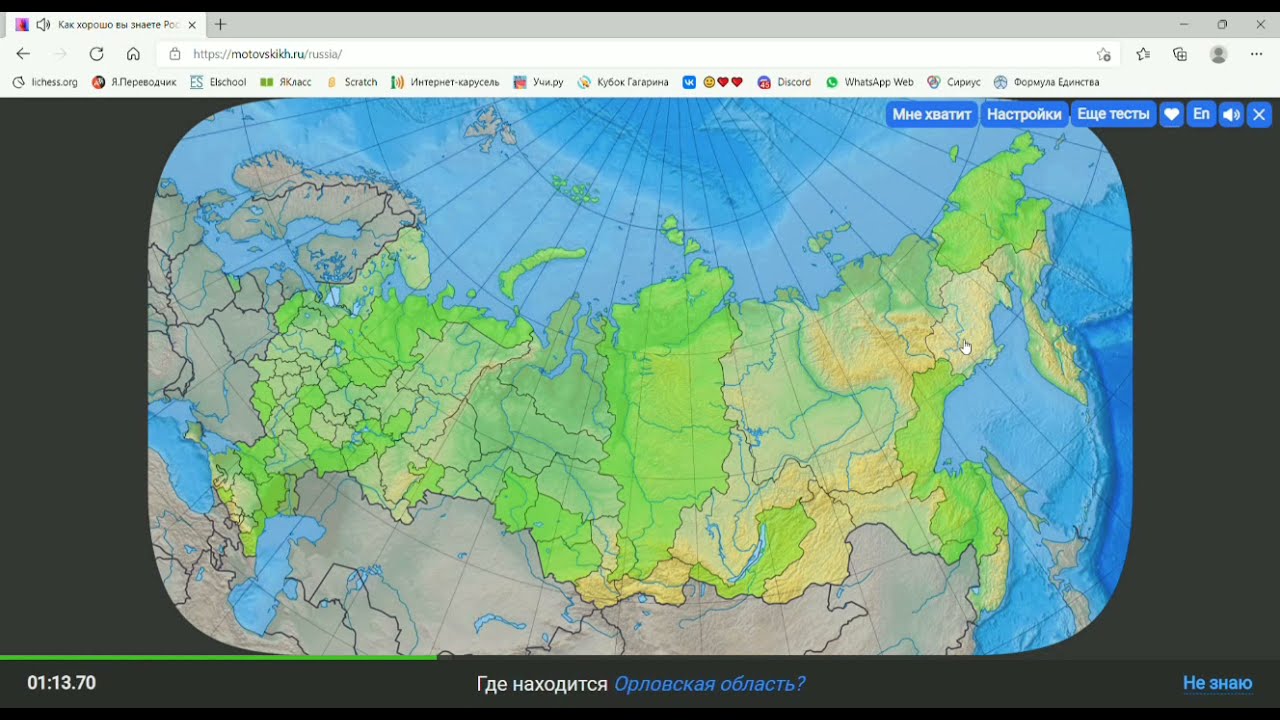1280x720 pixels.
Task: Minimize the browser window
Action: pos(1184,24)
